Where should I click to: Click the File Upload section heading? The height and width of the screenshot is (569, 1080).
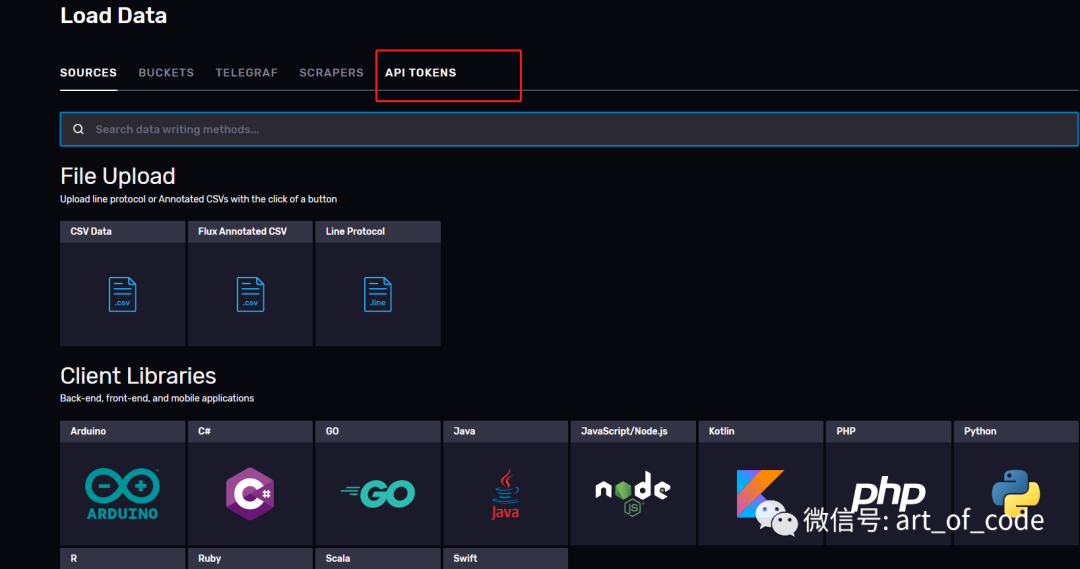tap(118, 176)
